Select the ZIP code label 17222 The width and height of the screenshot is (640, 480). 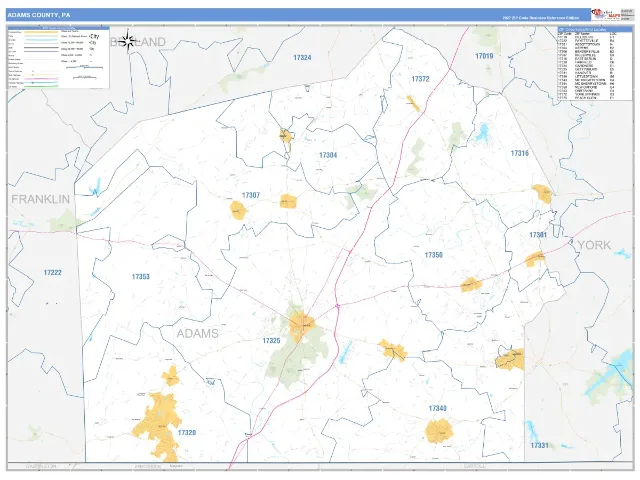[x=53, y=272]
